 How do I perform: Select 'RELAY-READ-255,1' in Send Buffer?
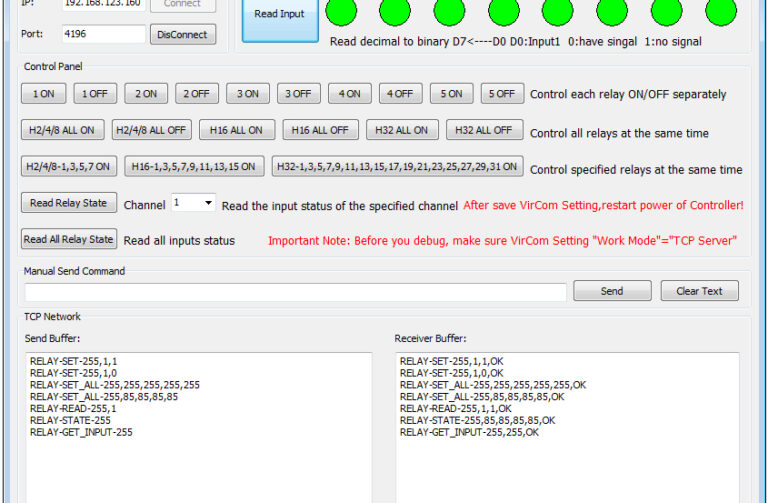click(x=73, y=408)
